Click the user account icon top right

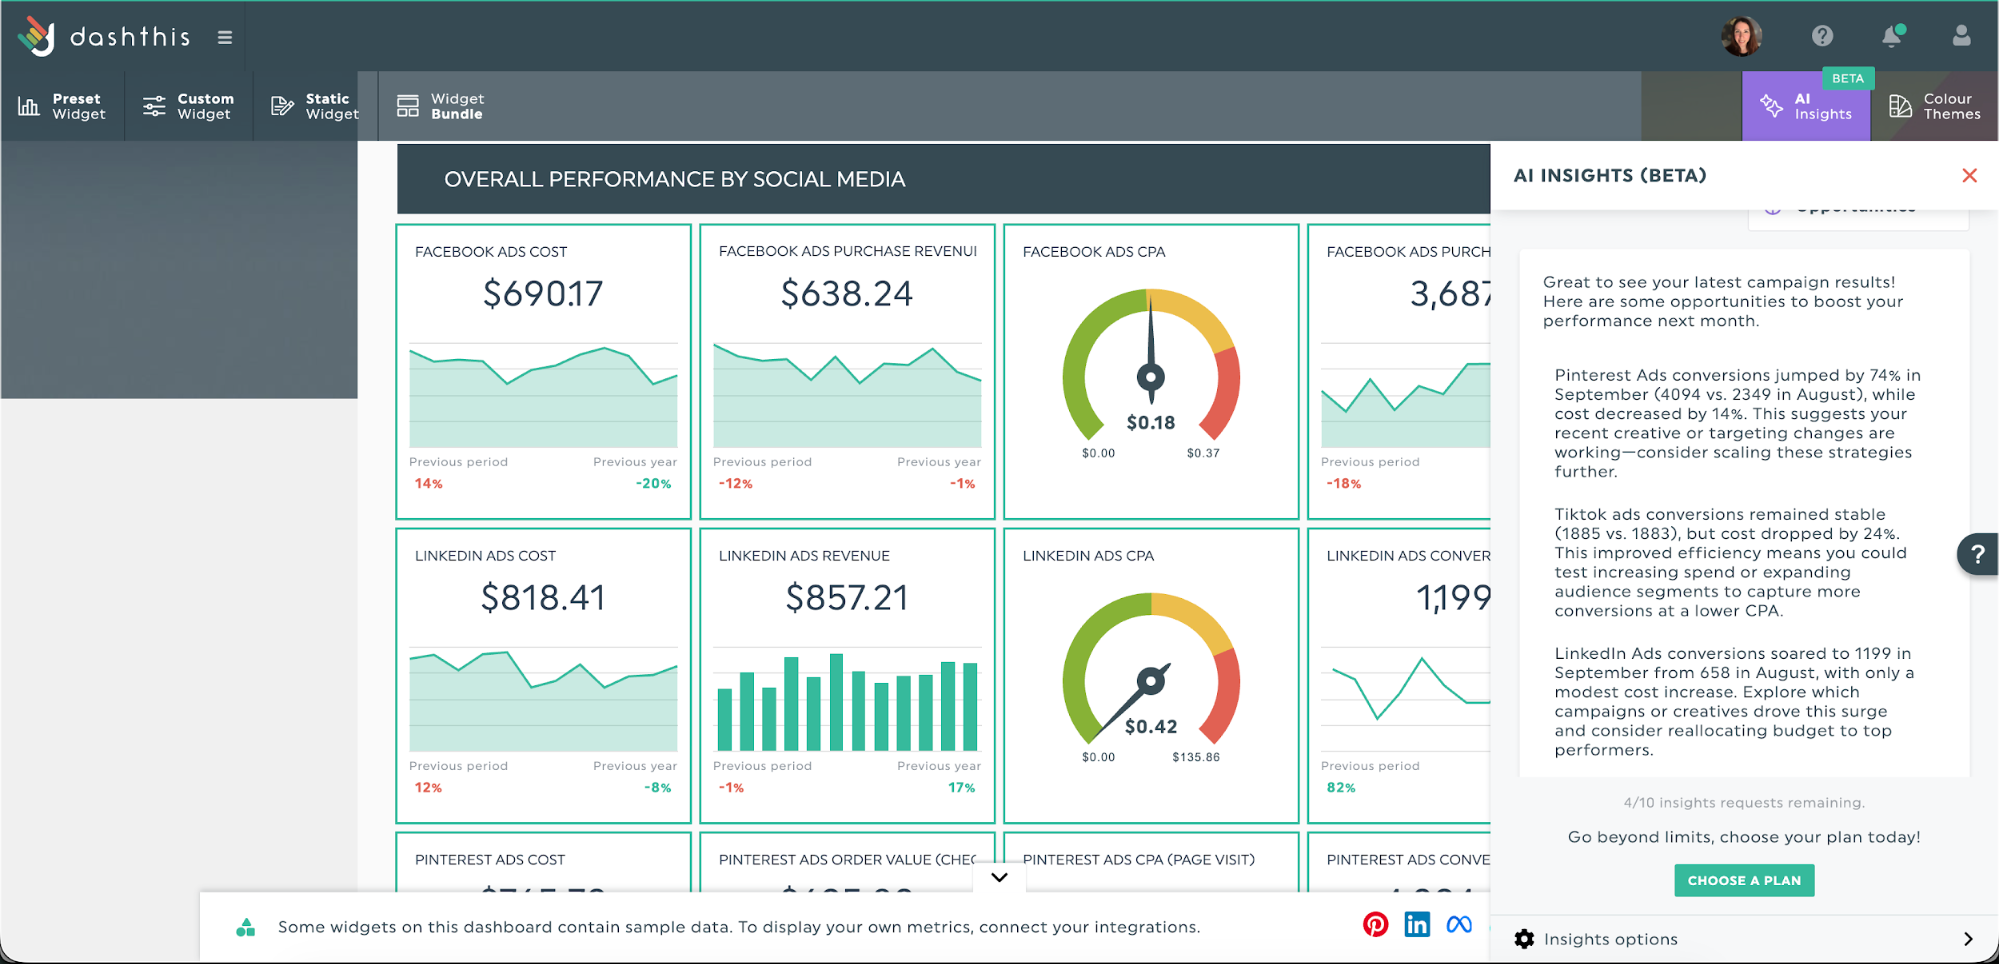(1960, 36)
